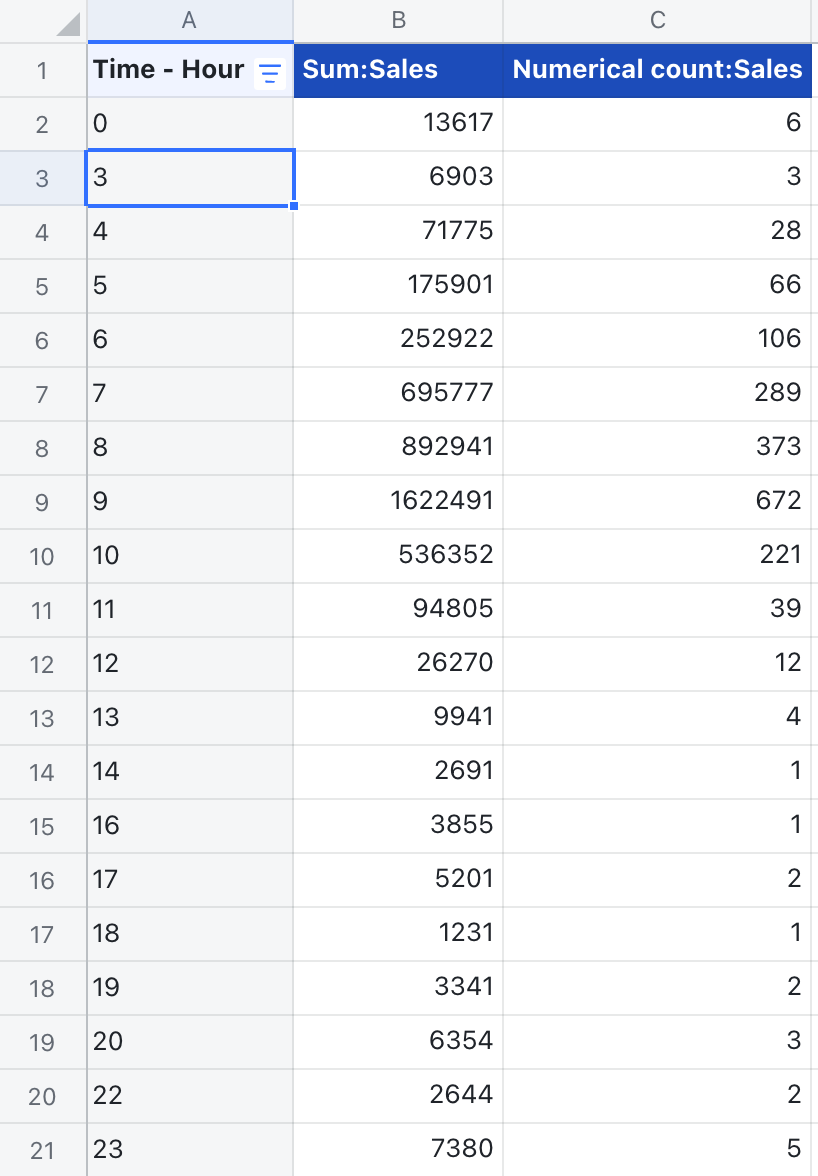Image resolution: width=818 pixels, height=1176 pixels.
Task: Click the cell containing 7380
Action: pos(400,1149)
